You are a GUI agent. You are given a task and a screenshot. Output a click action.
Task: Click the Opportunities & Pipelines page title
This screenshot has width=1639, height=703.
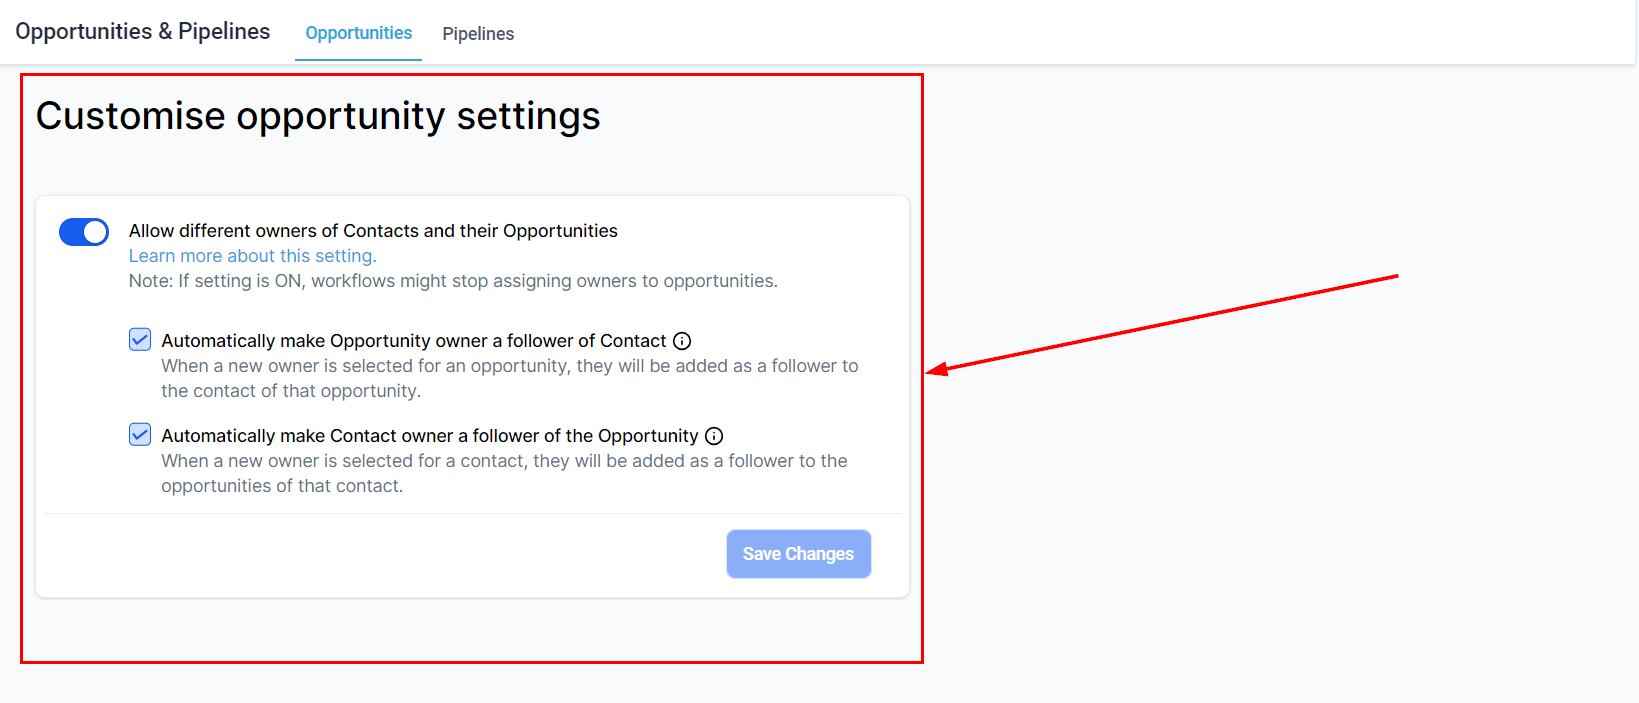click(143, 32)
